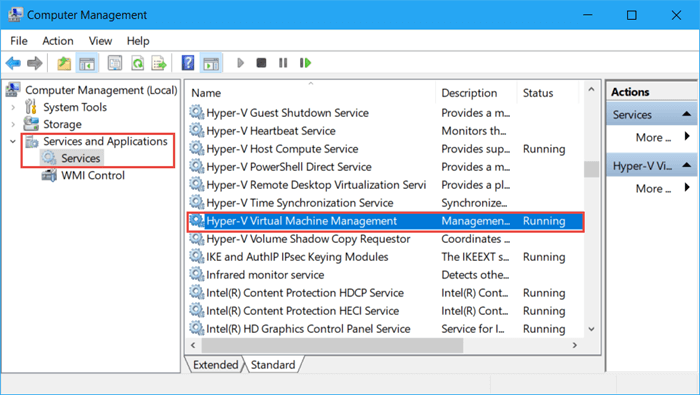This screenshot has width=700, height=395.
Task: Select WMI Control tree item
Action: tap(93, 175)
